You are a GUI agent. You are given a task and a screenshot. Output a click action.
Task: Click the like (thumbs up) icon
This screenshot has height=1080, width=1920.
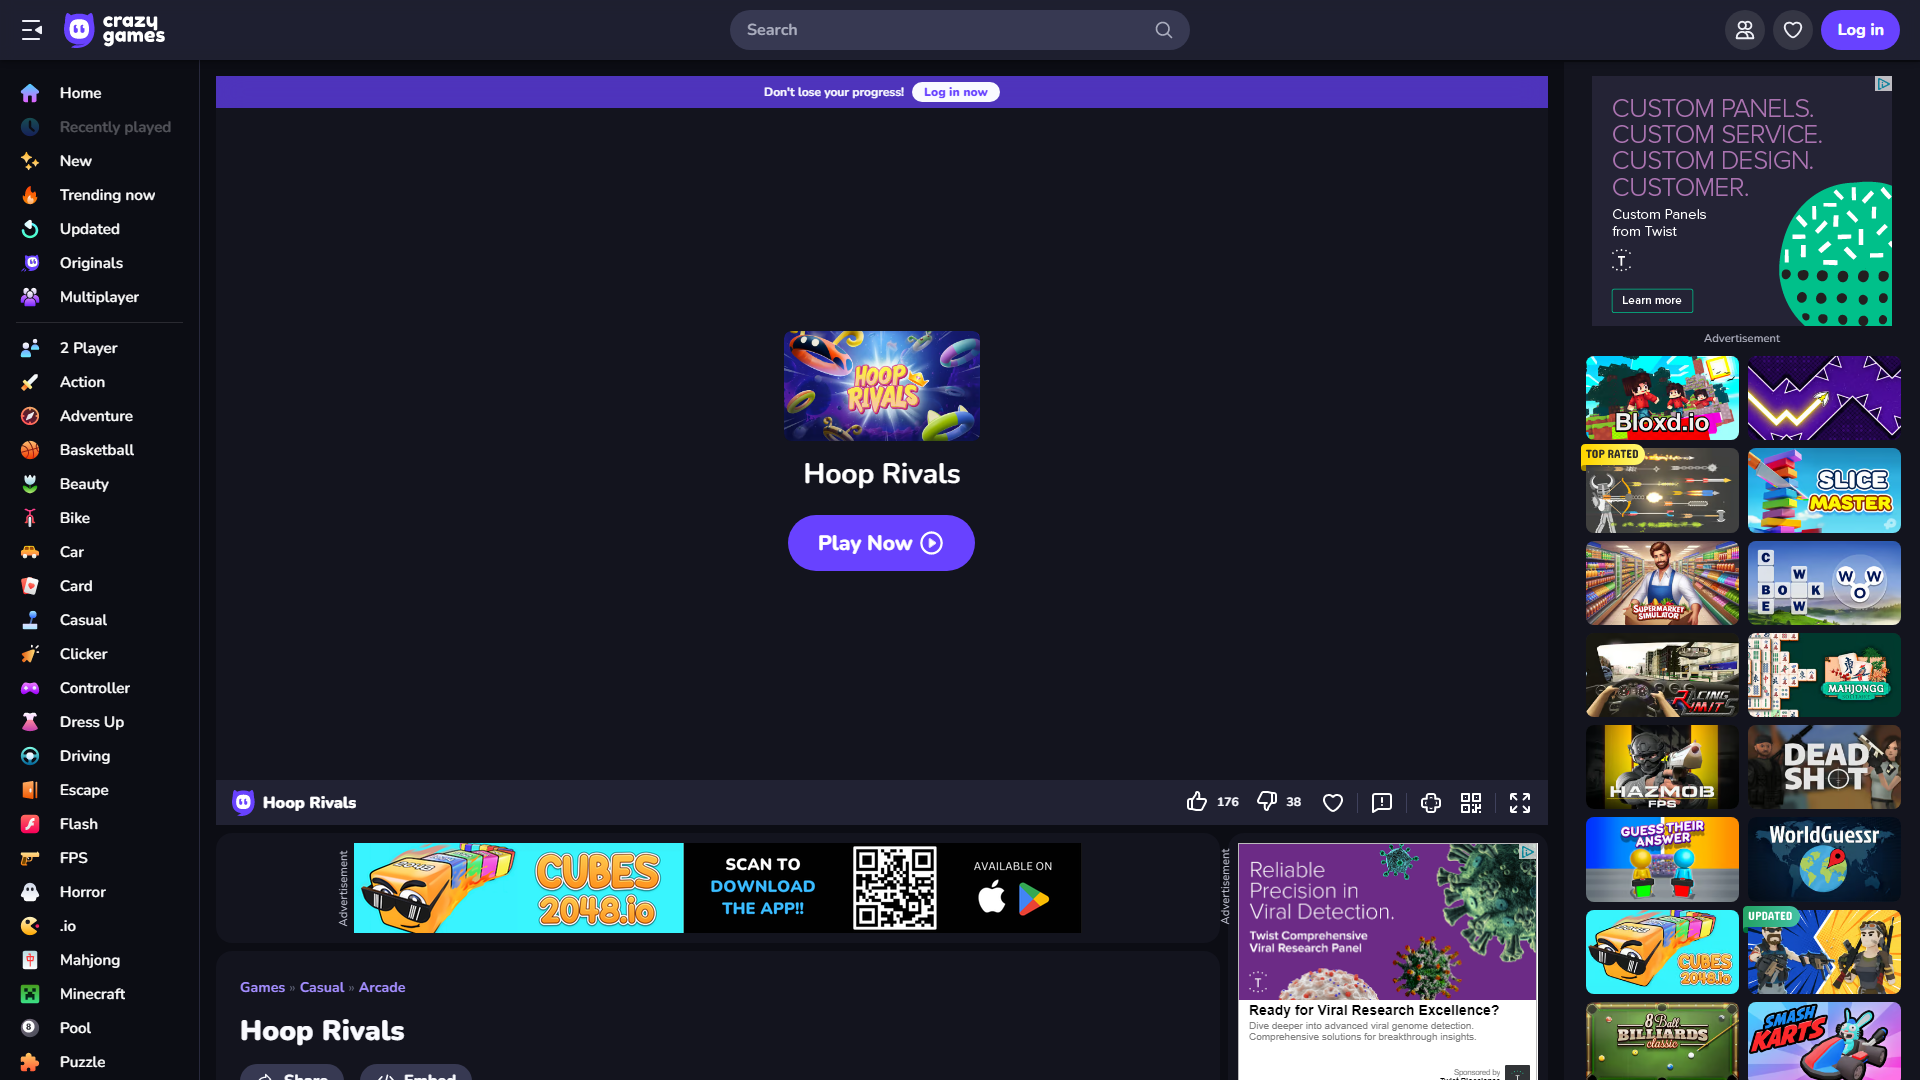[x=1195, y=802]
